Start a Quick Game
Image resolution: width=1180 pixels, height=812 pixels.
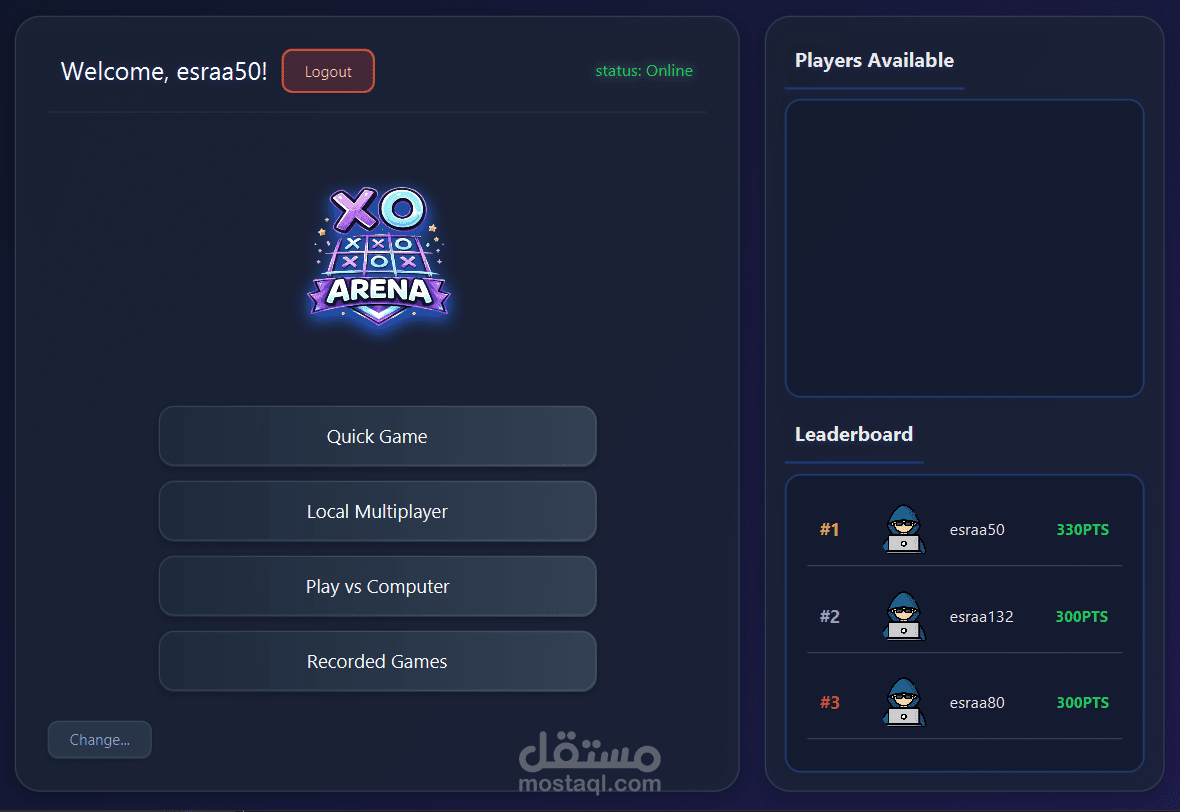(x=378, y=436)
